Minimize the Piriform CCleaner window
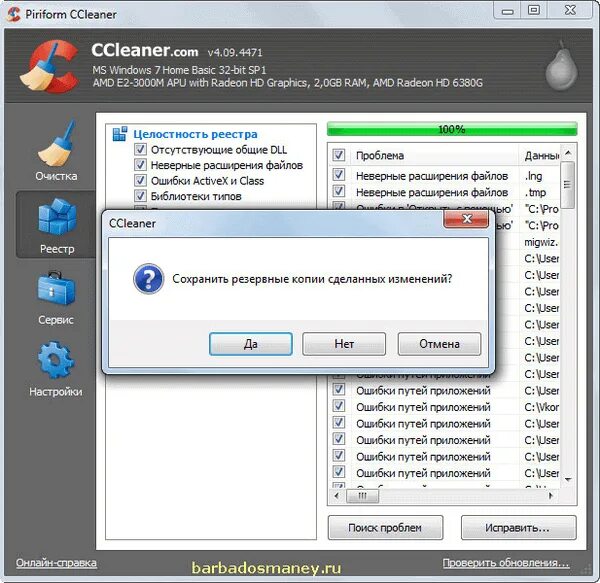The width and height of the screenshot is (600, 583). click(507, 11)
